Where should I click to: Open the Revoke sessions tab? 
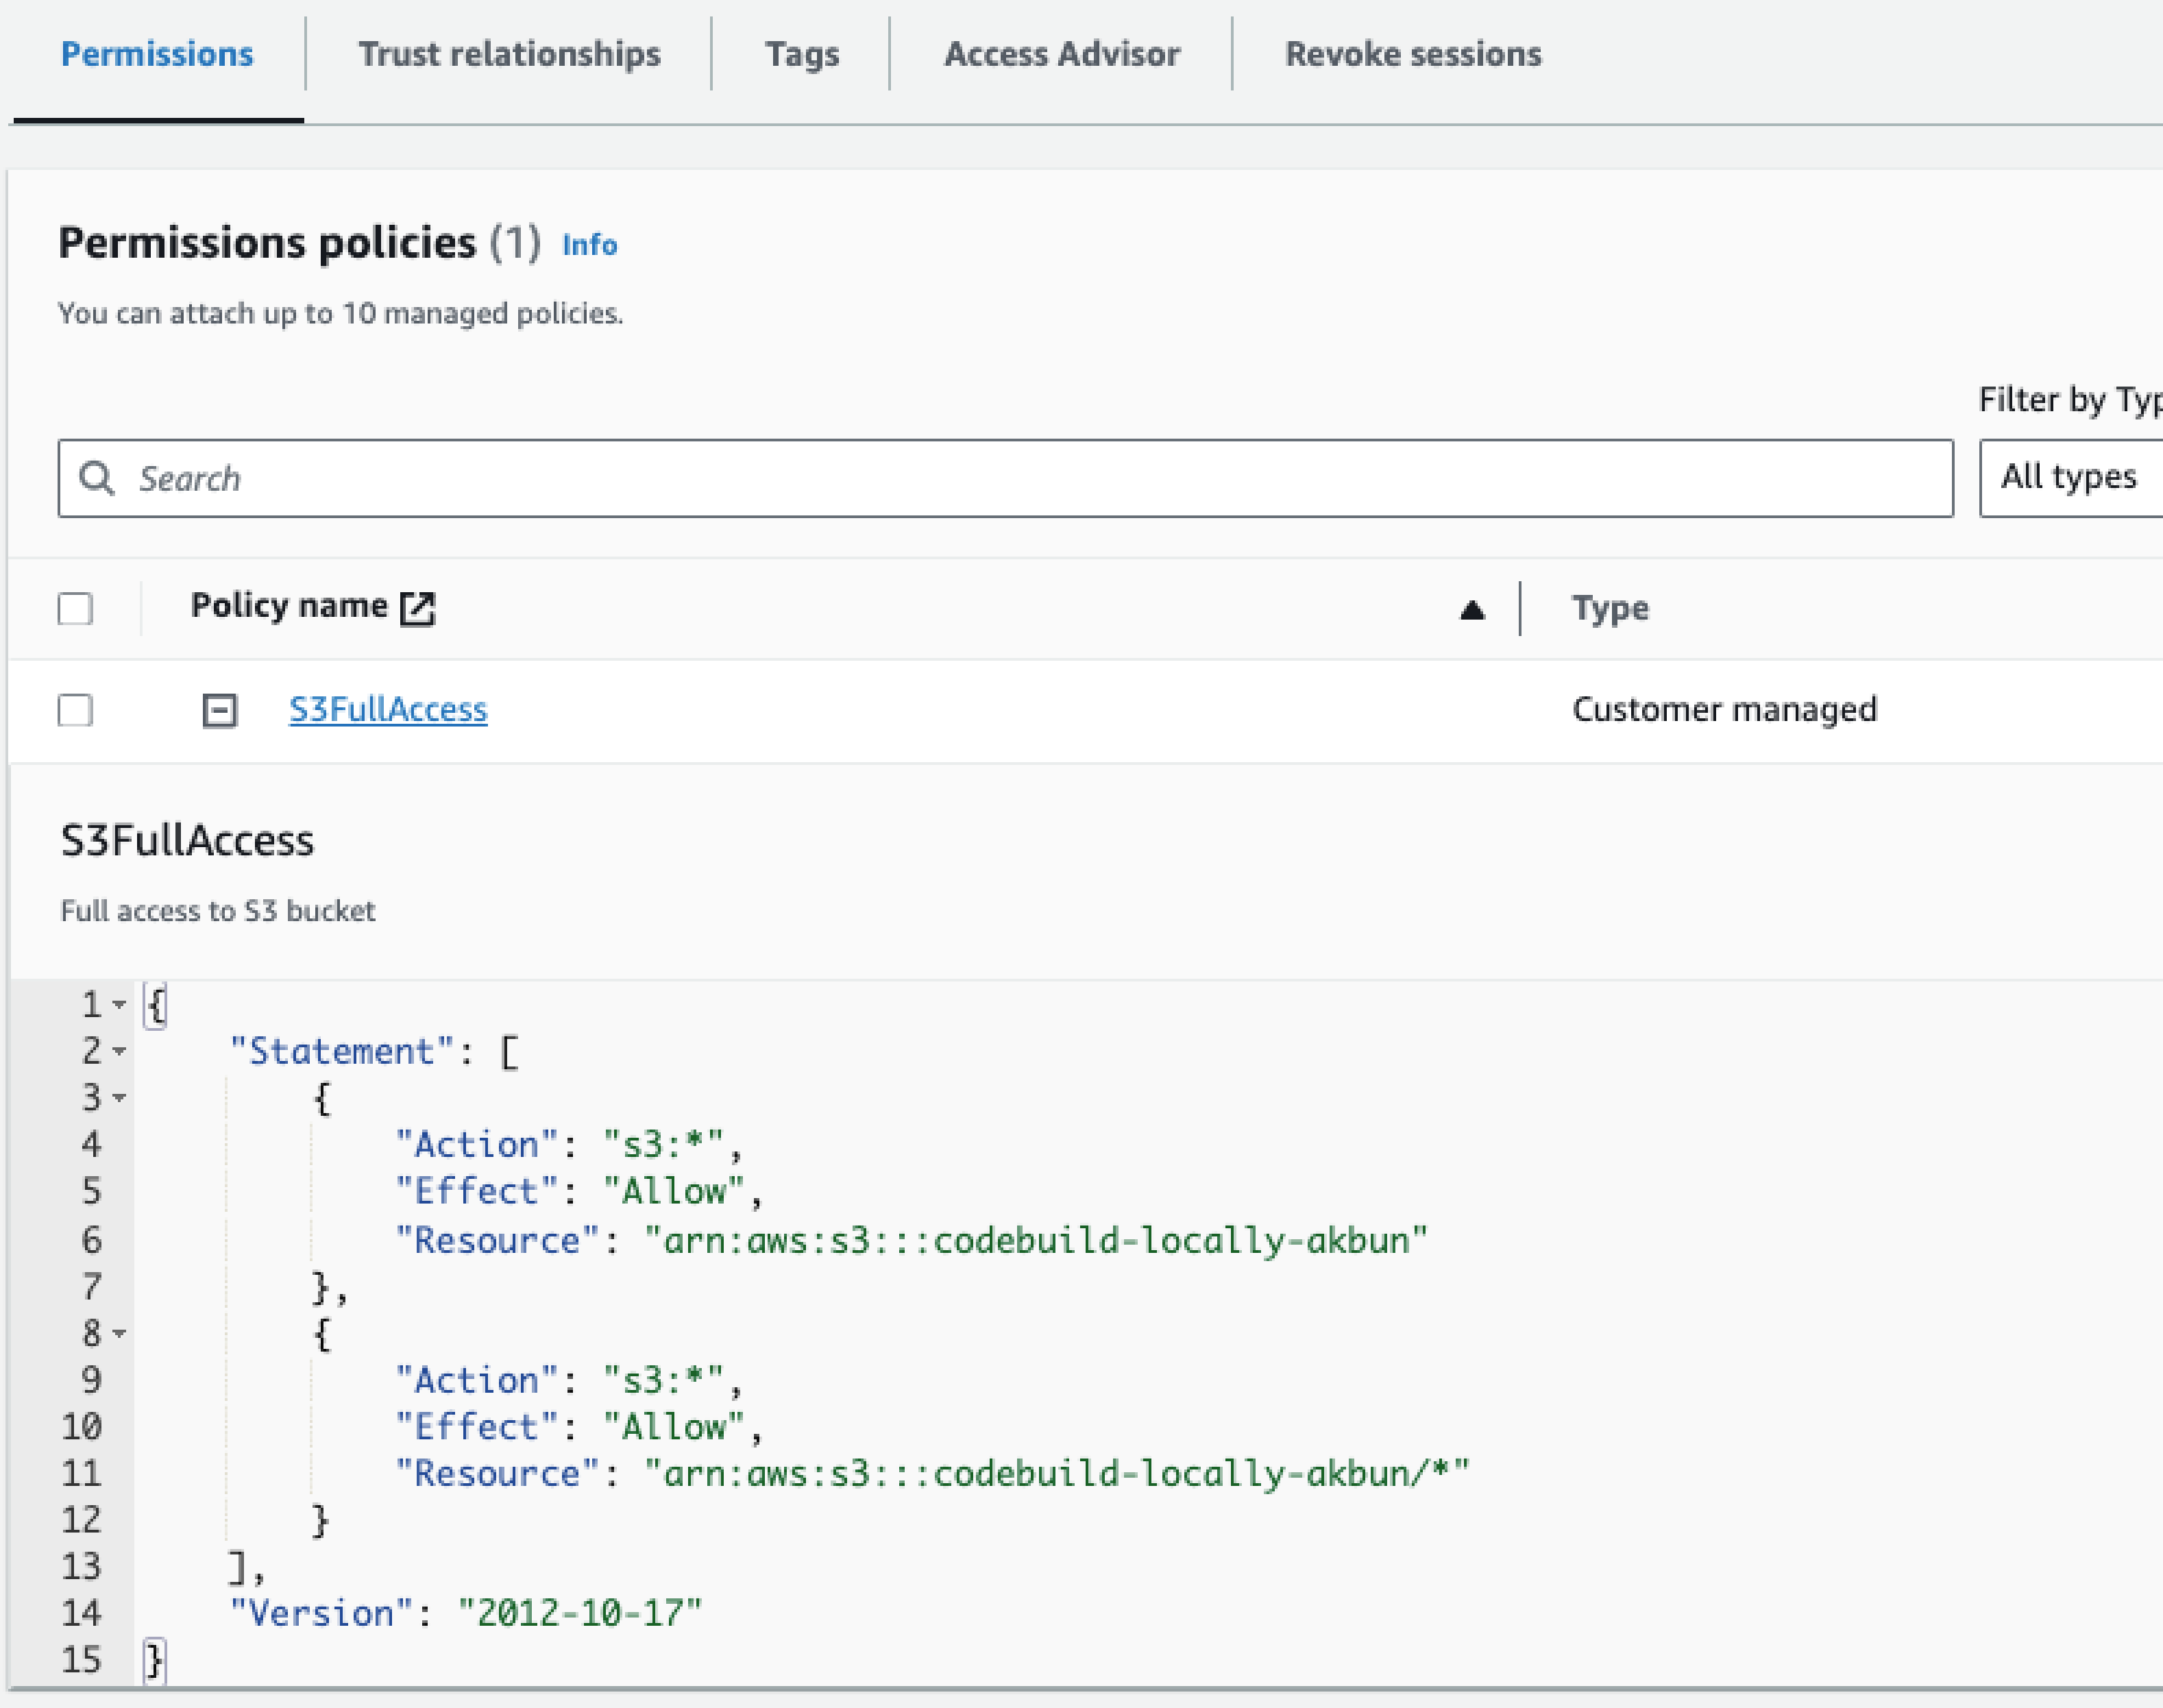[1412, 54]
